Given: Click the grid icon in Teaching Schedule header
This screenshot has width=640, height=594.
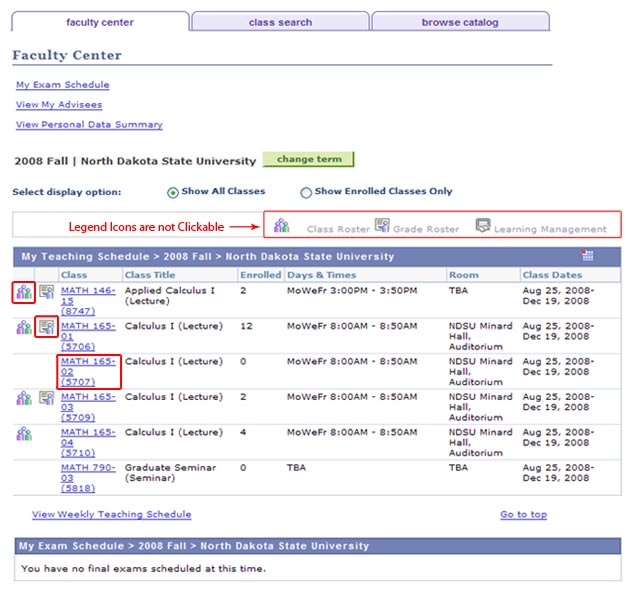Looking at the screenshot, I should coord(588,256).
